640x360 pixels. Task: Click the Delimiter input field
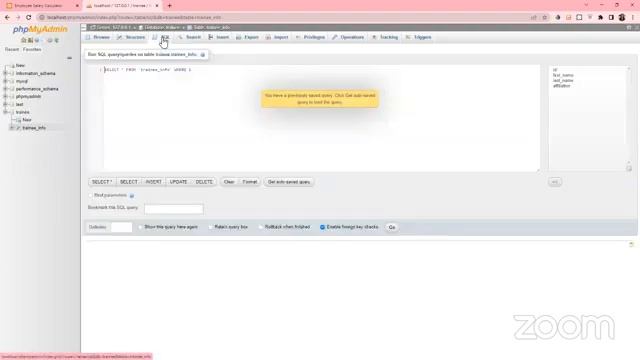(x=121, y=227)
